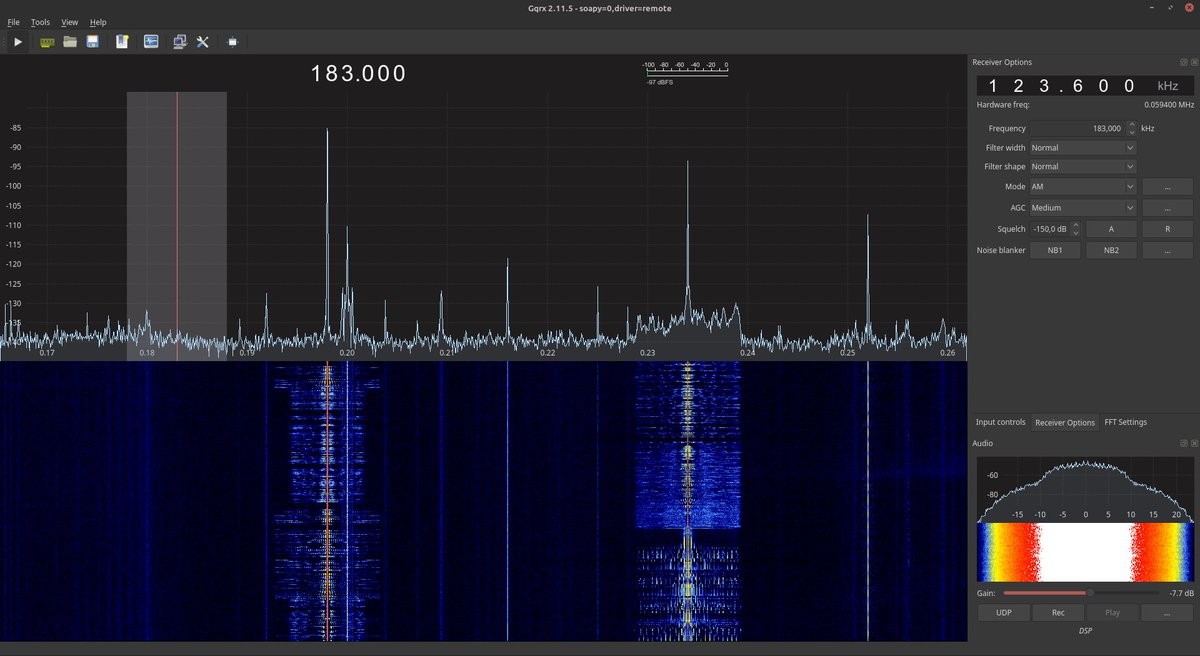This screenshot has width=1200, height=656.
Task: Open the Filter width dropdown
Action: [1082, 148]
